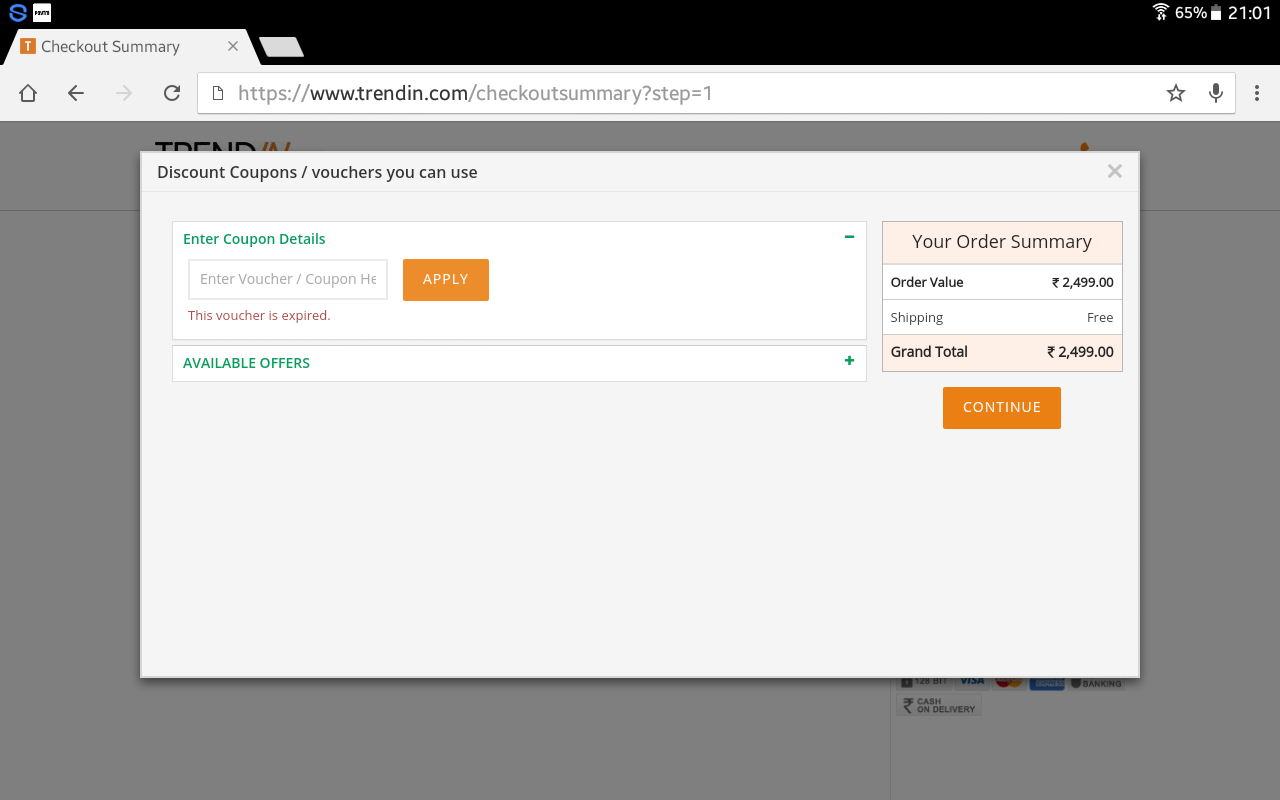Screen dimensions: 1280x800
Task: Open the browser three-dot menu
Action: click(1257, 93)
